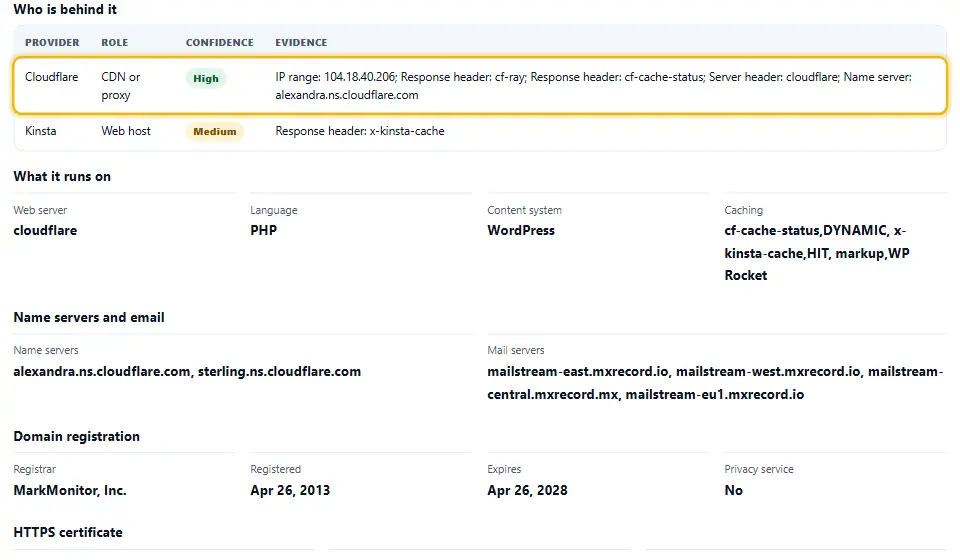The width and height of the screenshot is (960, 560).
Task: Click the web server value 'cloudflare'
Action: click(45, 230)
